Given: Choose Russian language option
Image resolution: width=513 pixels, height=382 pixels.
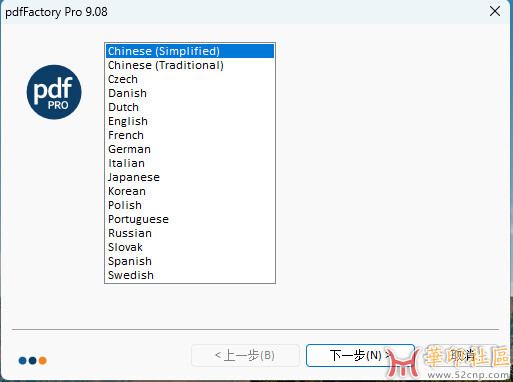Looking at the screenshot, I should point(190,233).
